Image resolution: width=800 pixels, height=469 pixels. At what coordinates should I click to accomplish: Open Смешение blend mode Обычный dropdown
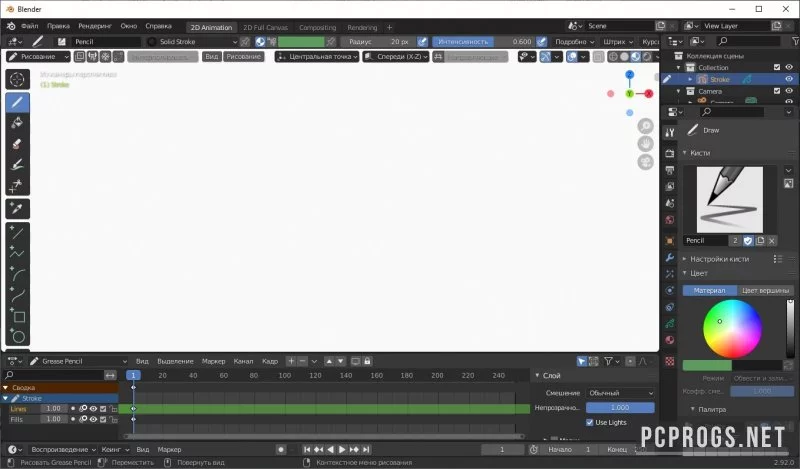click(620, 393)
